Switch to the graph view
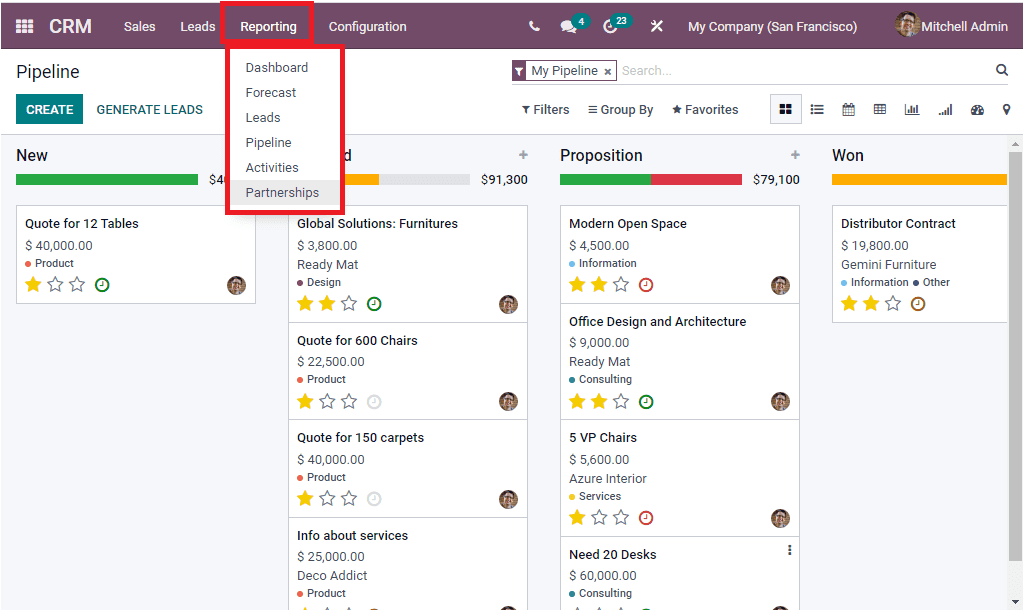 pos(911,109)
